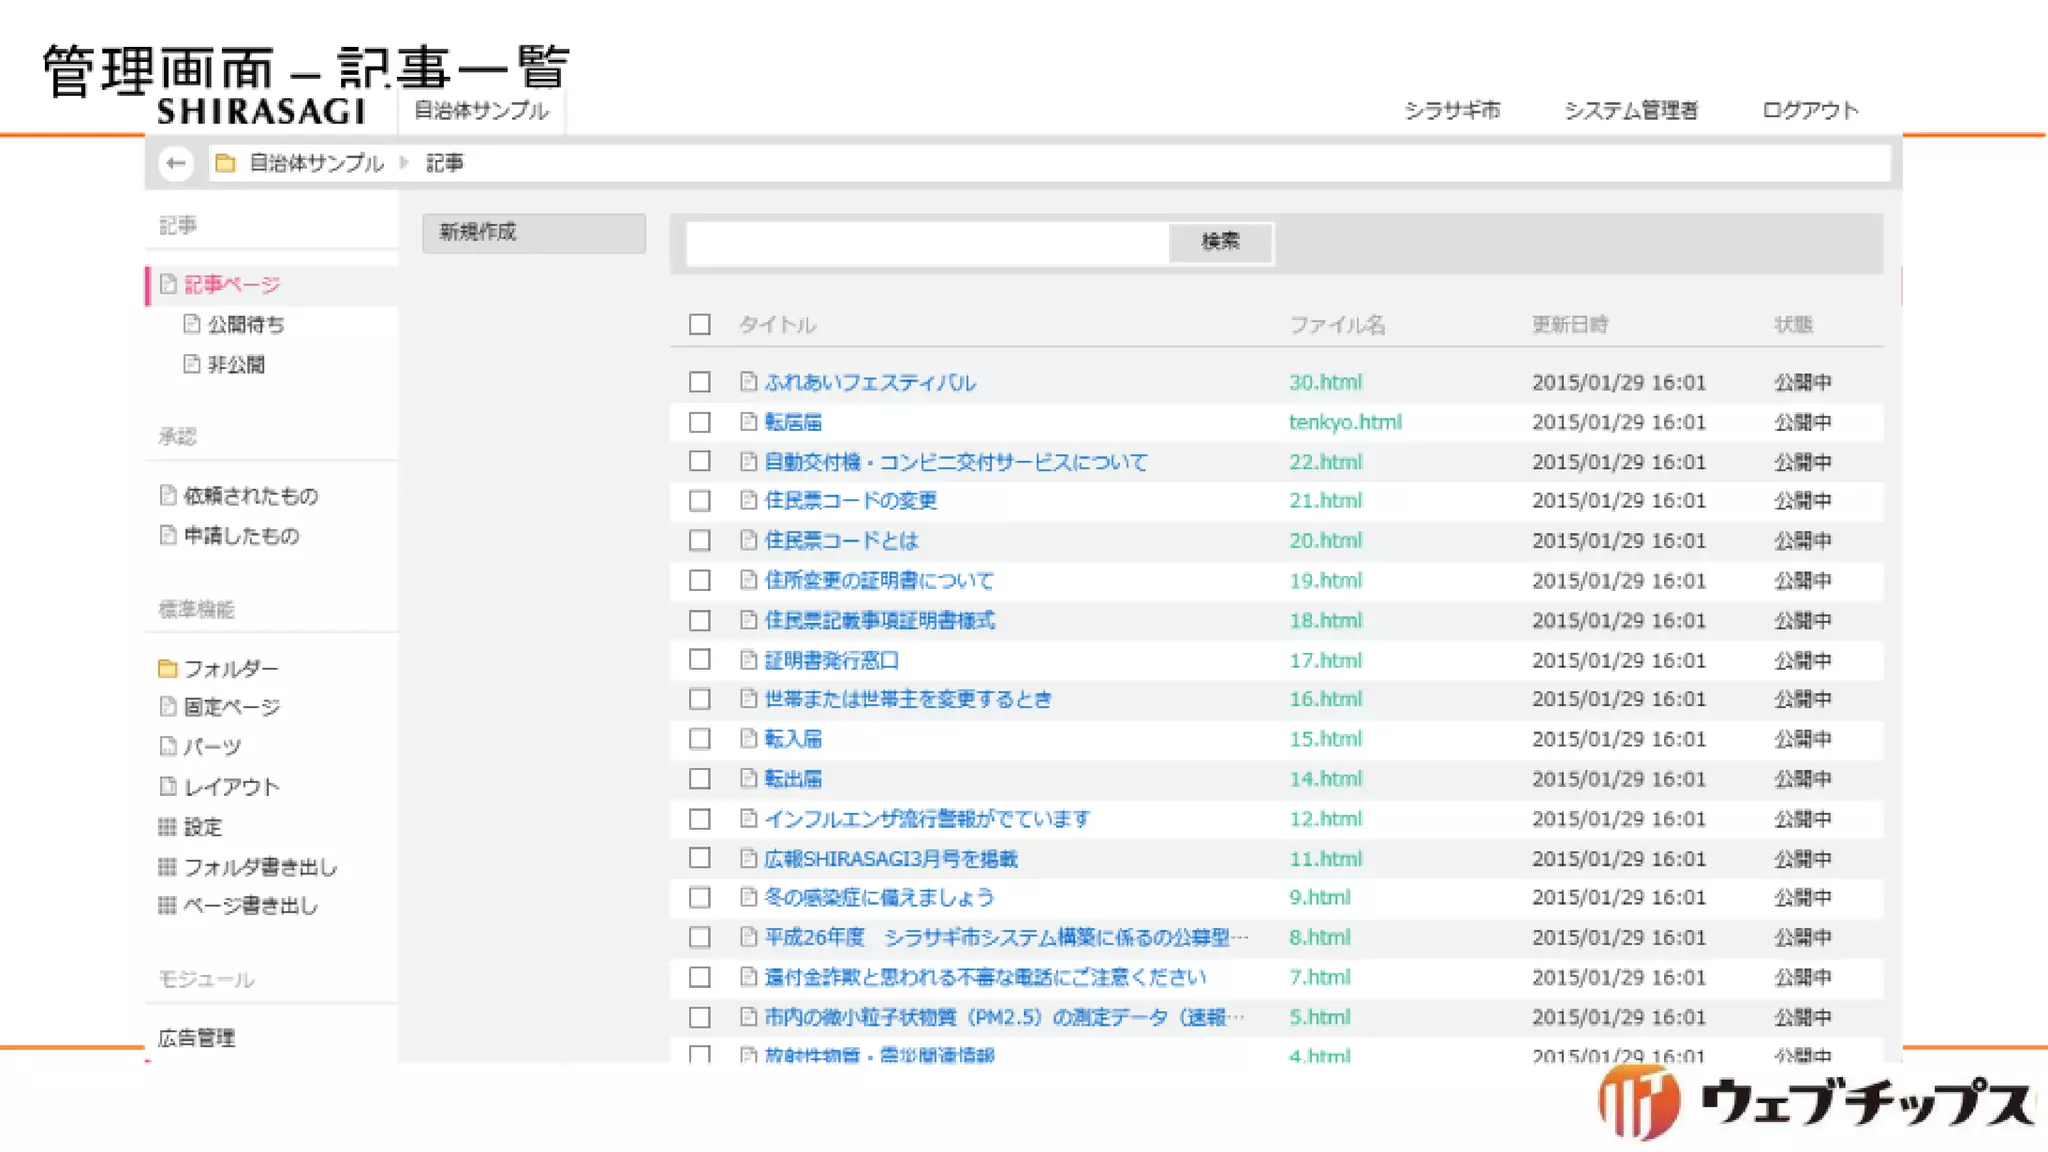Click the 設定 grid icon in sidebar
Image resolution: width=2048 pixels, height=1152 pixels.
pyautogui.click(x=167, y=827)
